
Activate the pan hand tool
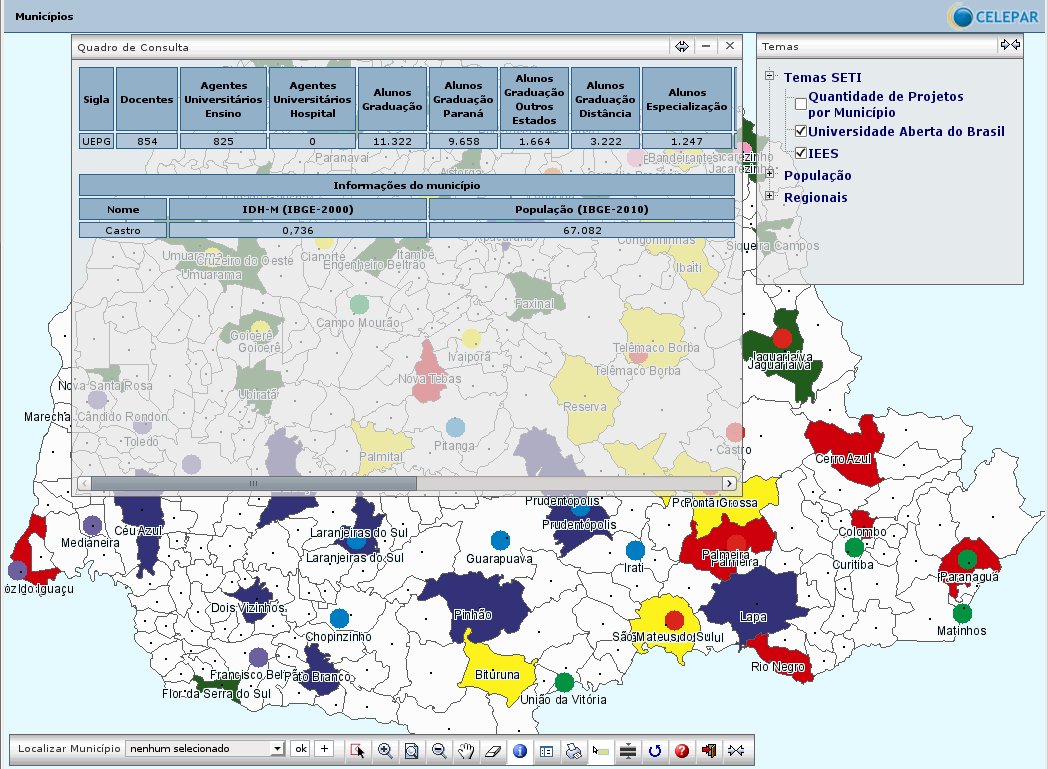tap(466, 749)
